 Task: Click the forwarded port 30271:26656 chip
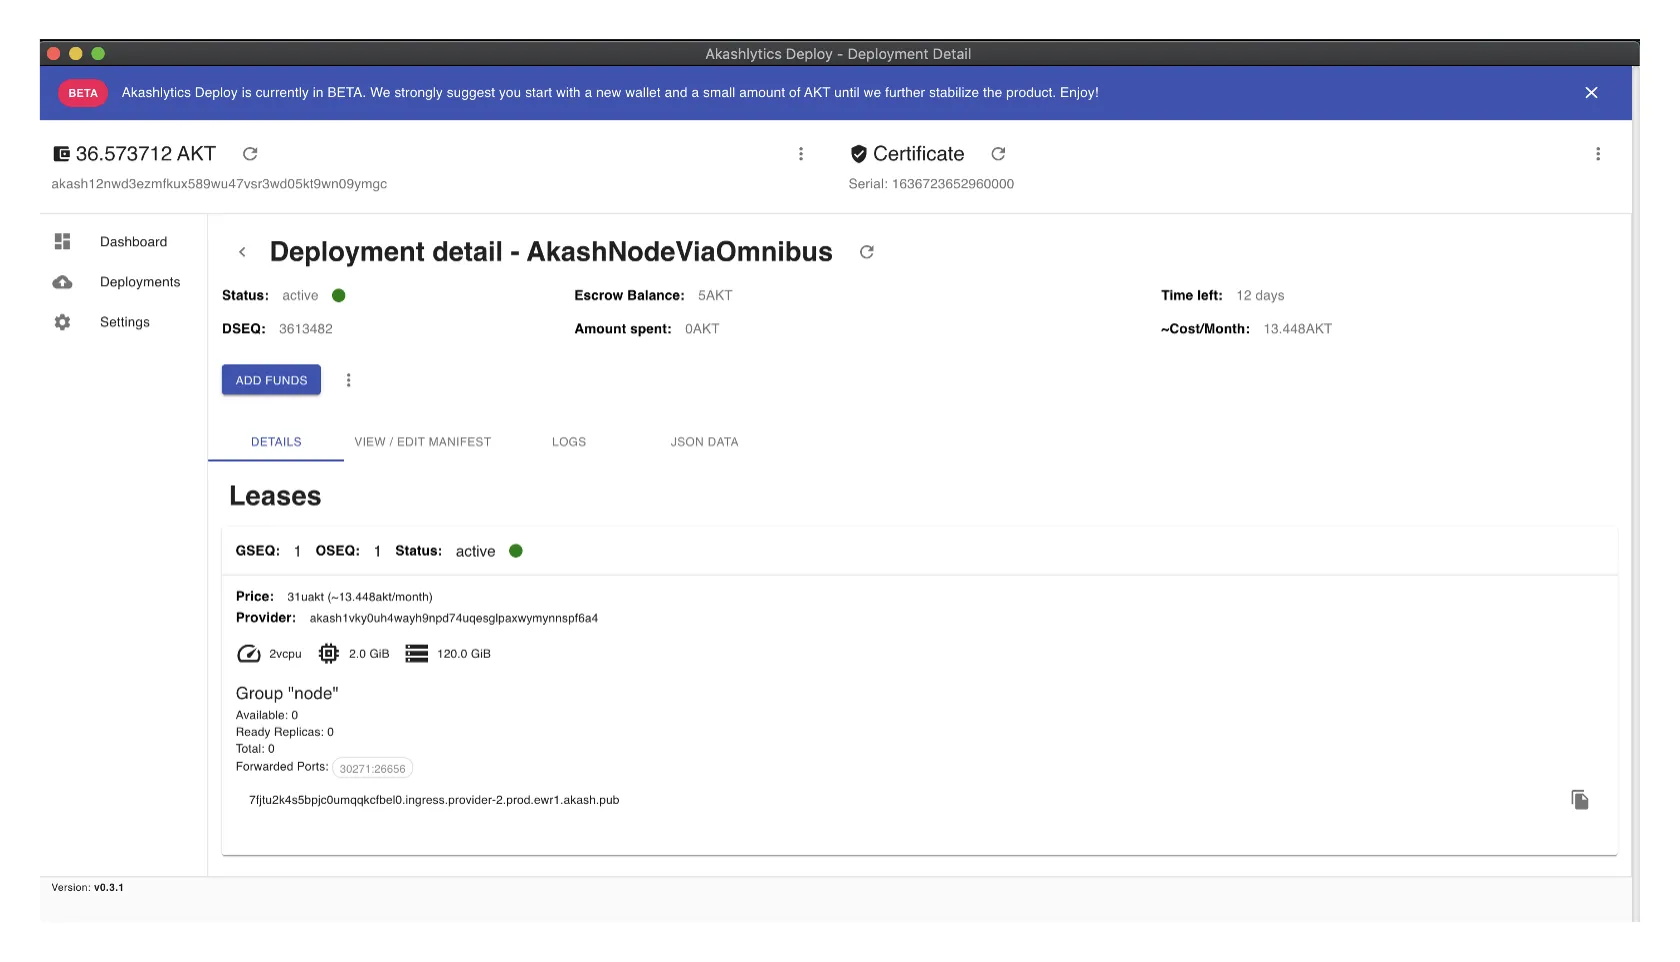(x=372, y=769)
